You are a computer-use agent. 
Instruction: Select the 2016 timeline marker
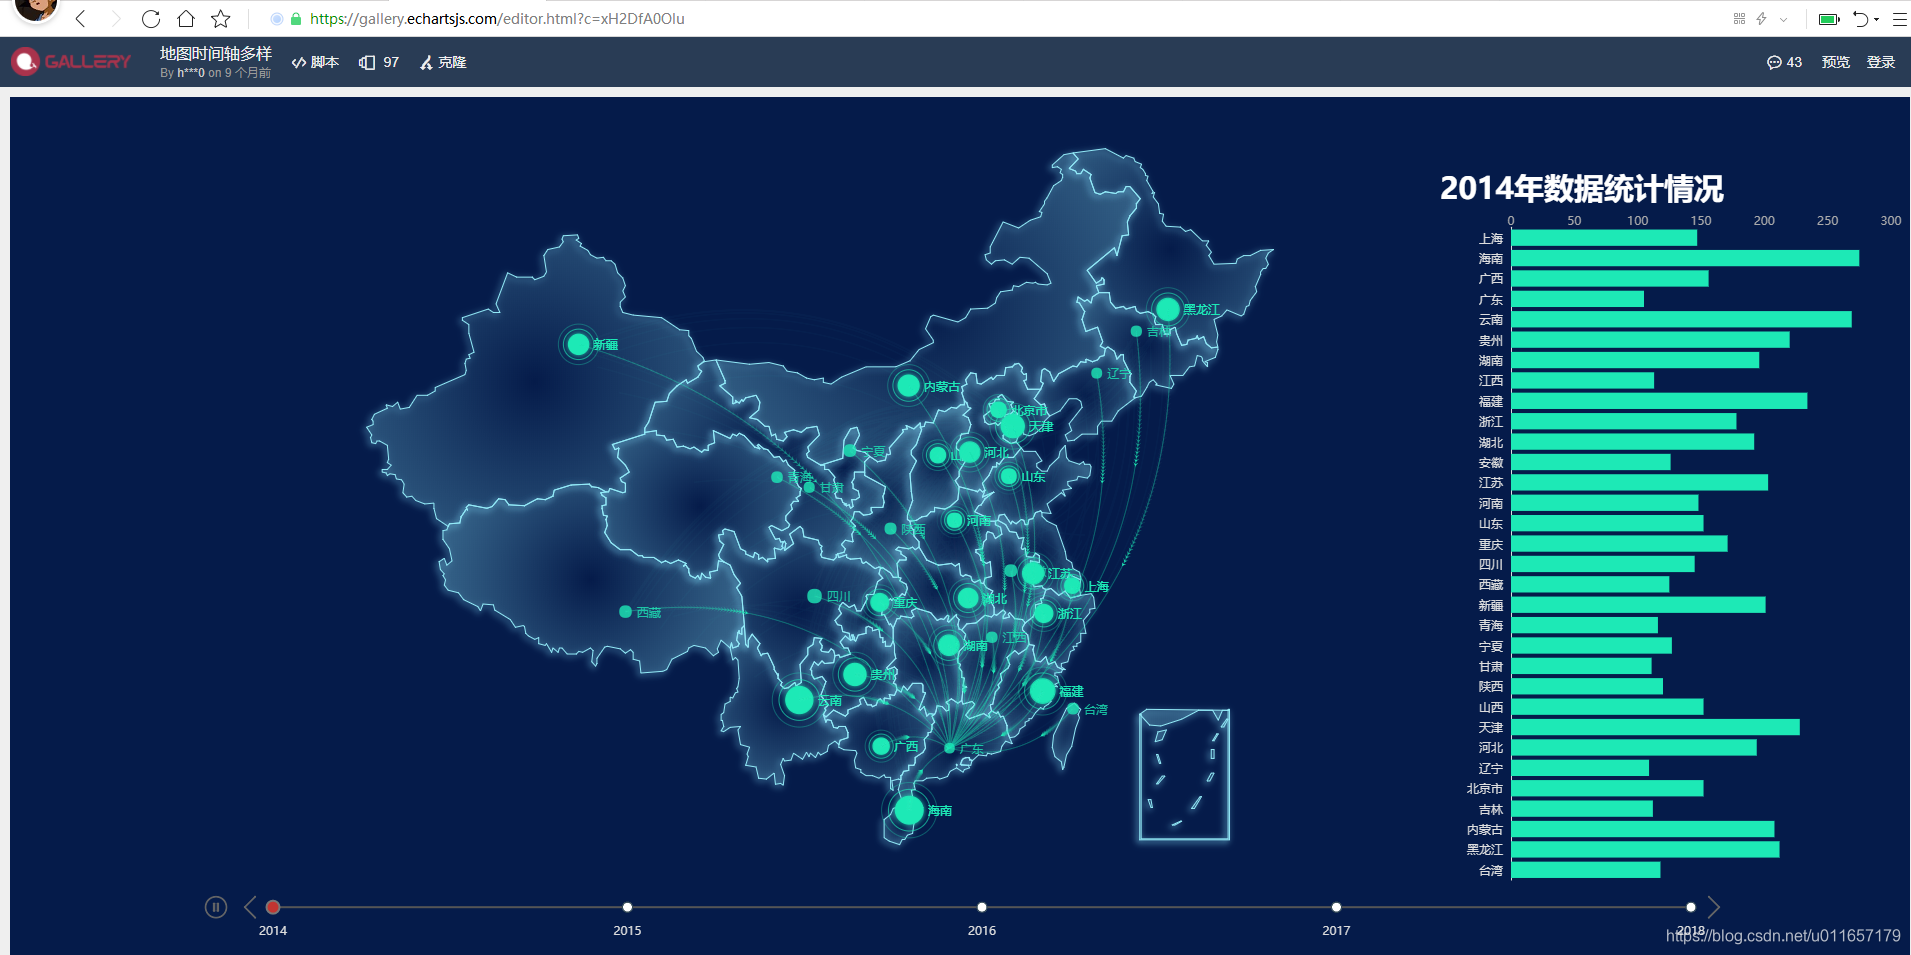click(x=982, y=907)
